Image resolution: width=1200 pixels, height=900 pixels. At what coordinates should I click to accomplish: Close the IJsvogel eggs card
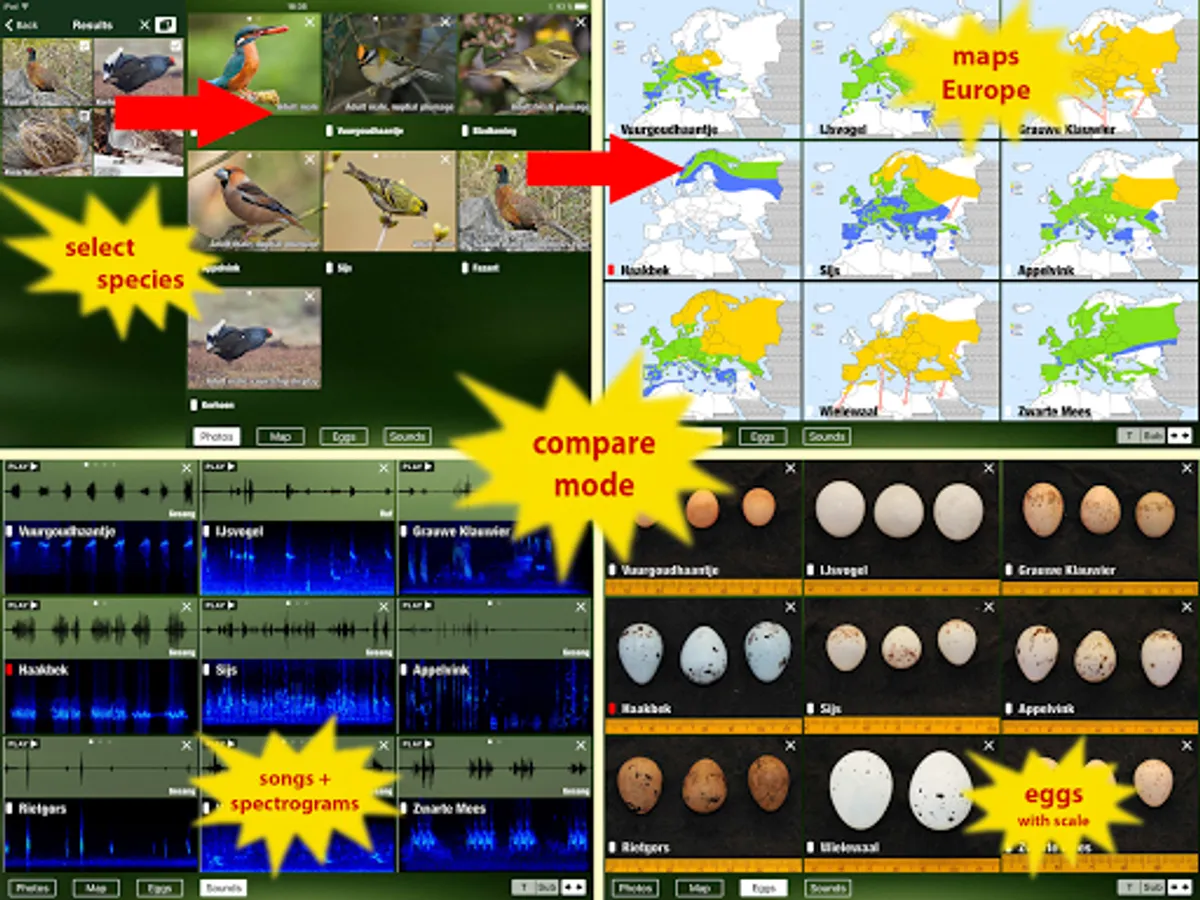pyautogui.click(x=988, y=468)
